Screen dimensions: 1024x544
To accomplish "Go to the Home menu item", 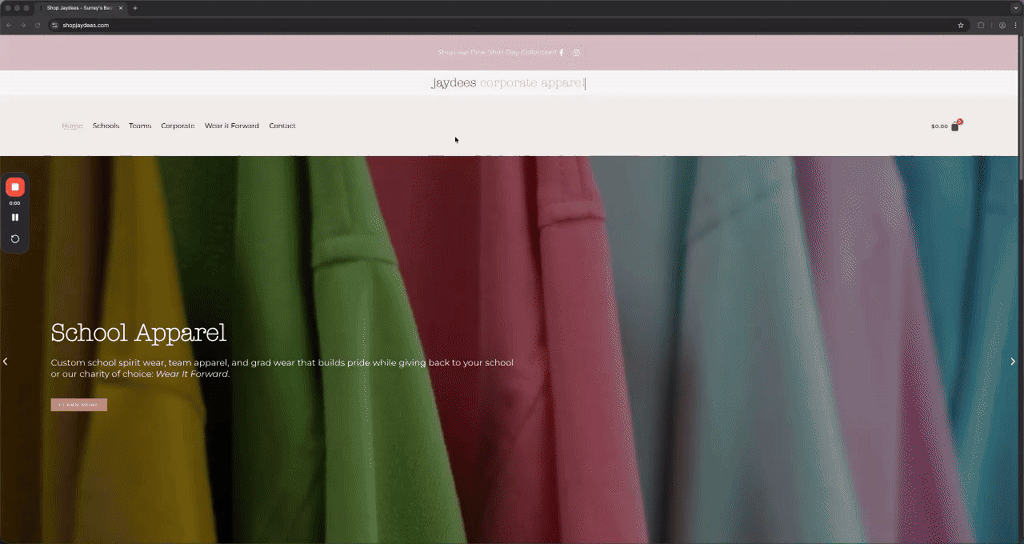I will click(72, 126).
